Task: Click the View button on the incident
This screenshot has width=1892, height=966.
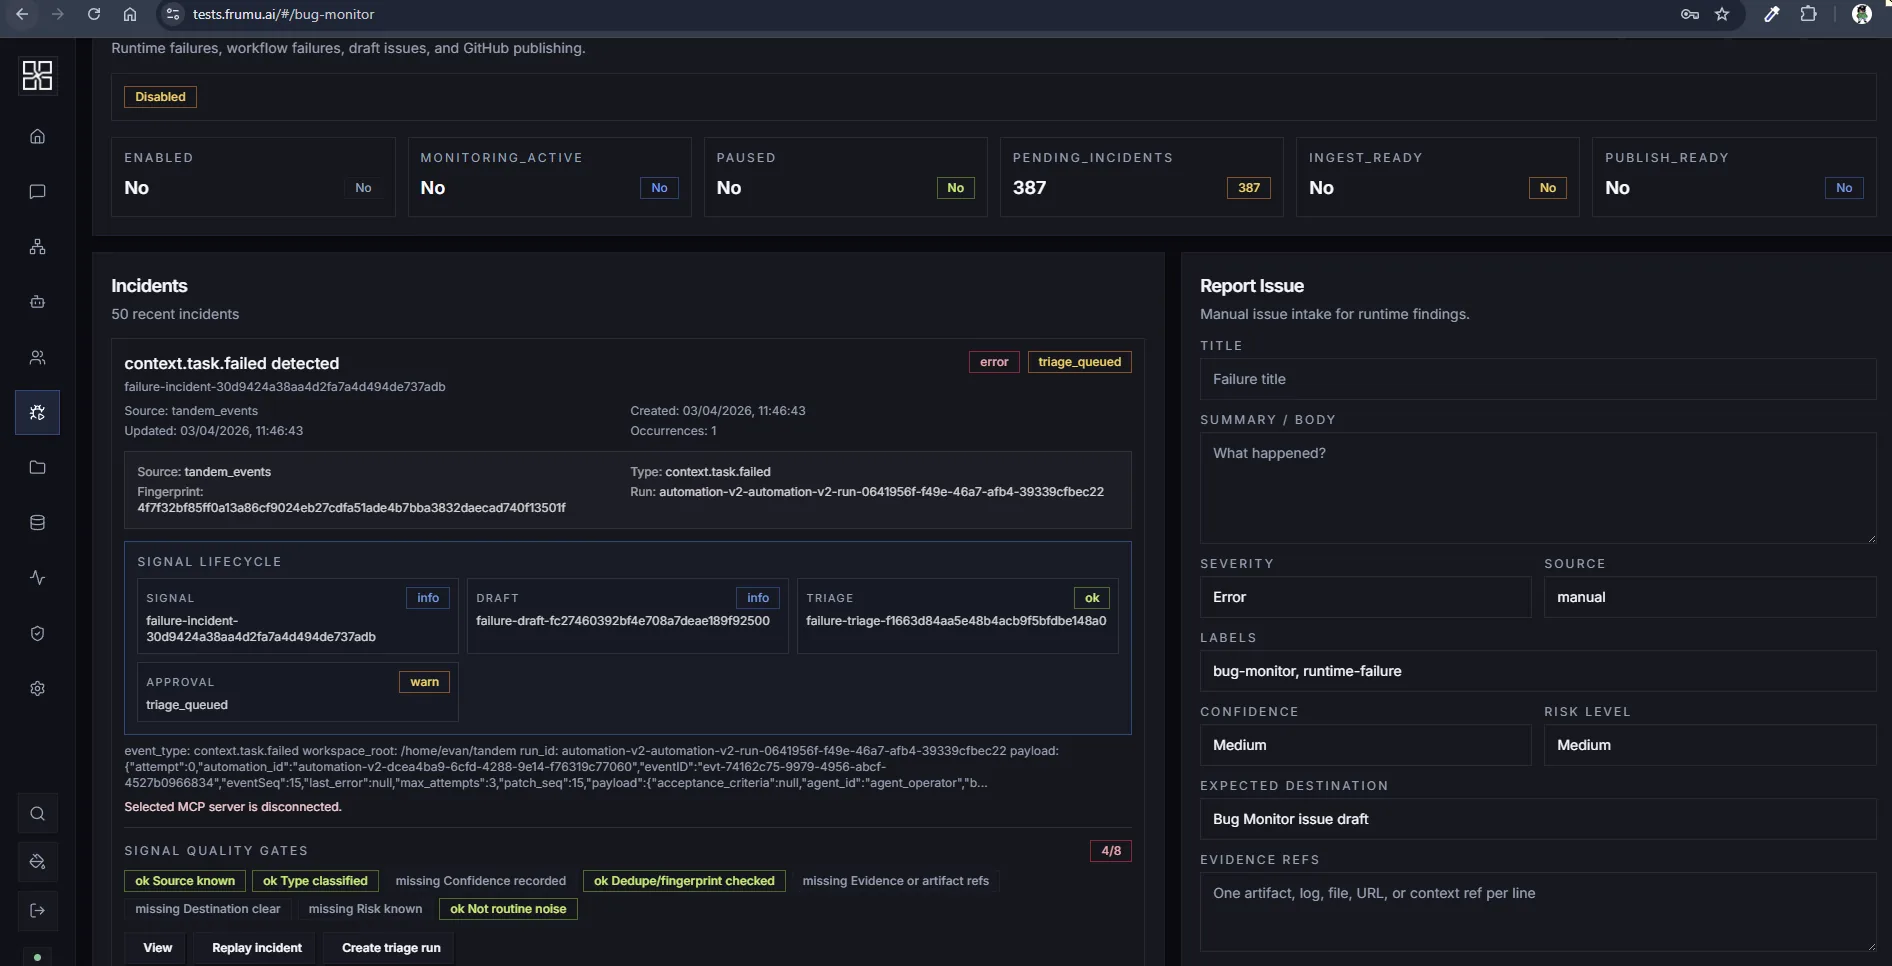Action: (158, 948)
